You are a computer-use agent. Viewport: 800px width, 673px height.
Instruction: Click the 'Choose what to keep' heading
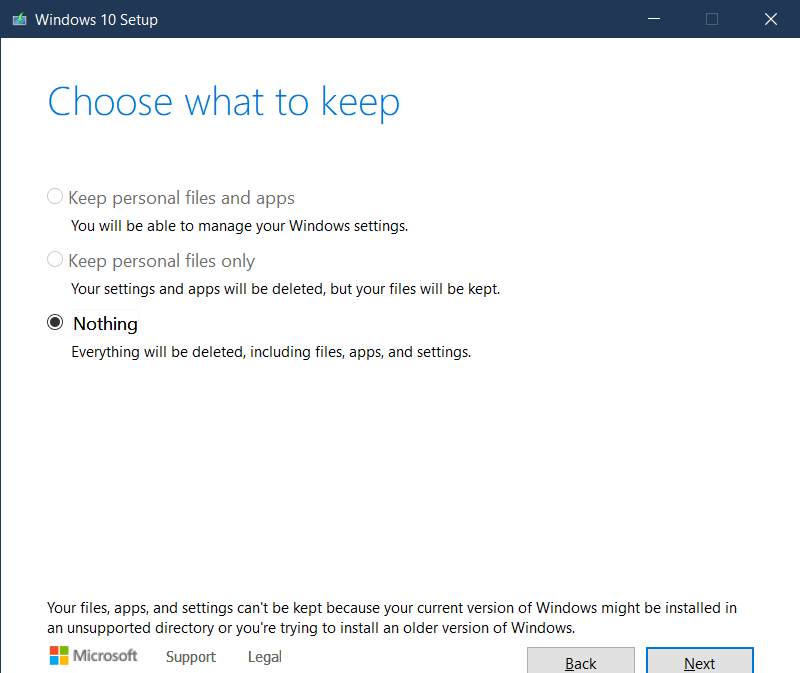[x=223, y=101]
